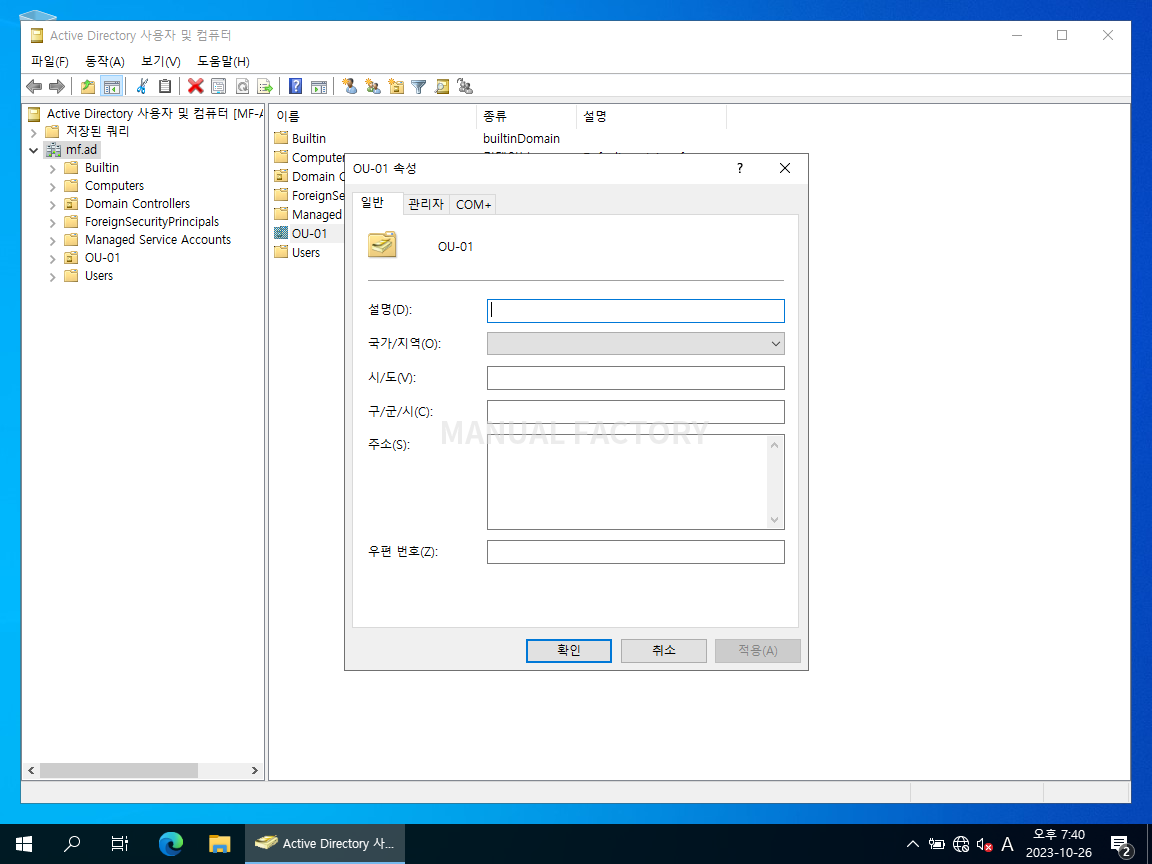Click inside the 주소(S) text area
This screenshot has width=1152, height=864.
point(628,482)
